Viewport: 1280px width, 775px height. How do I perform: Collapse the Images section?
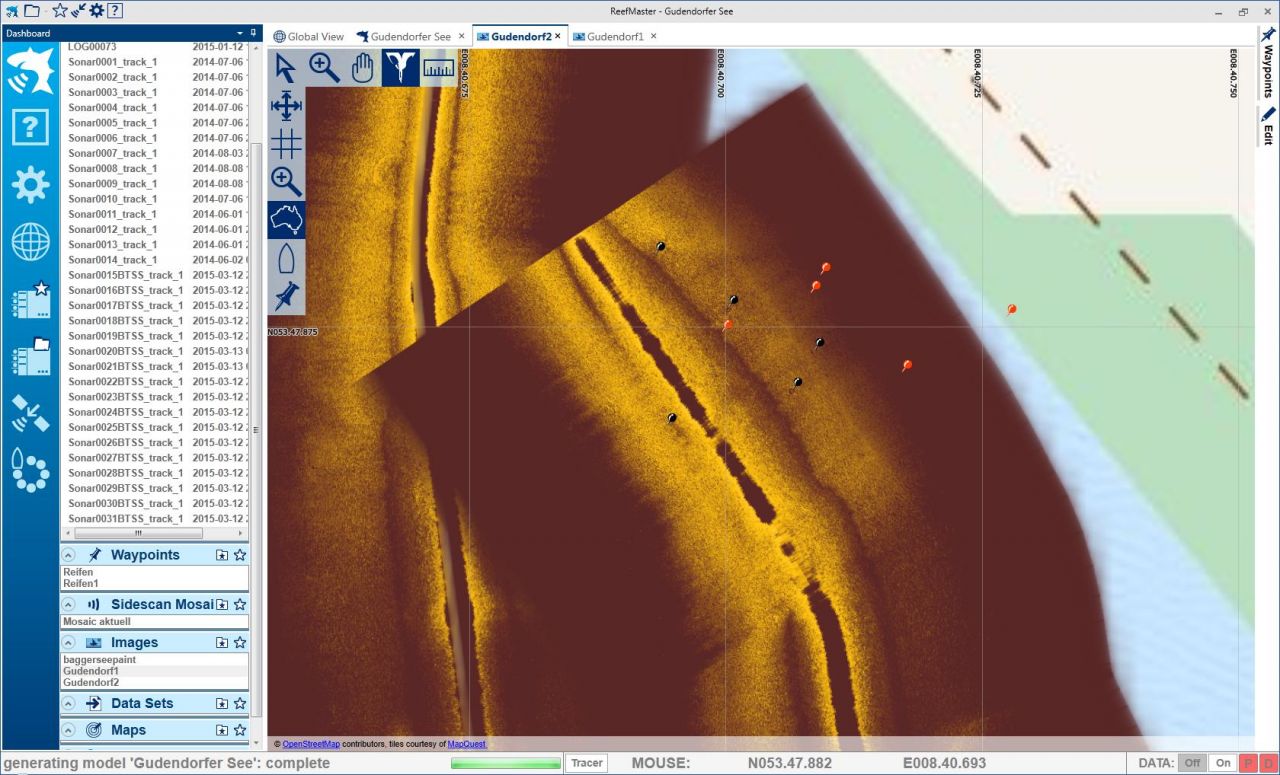tap(68, 643)
